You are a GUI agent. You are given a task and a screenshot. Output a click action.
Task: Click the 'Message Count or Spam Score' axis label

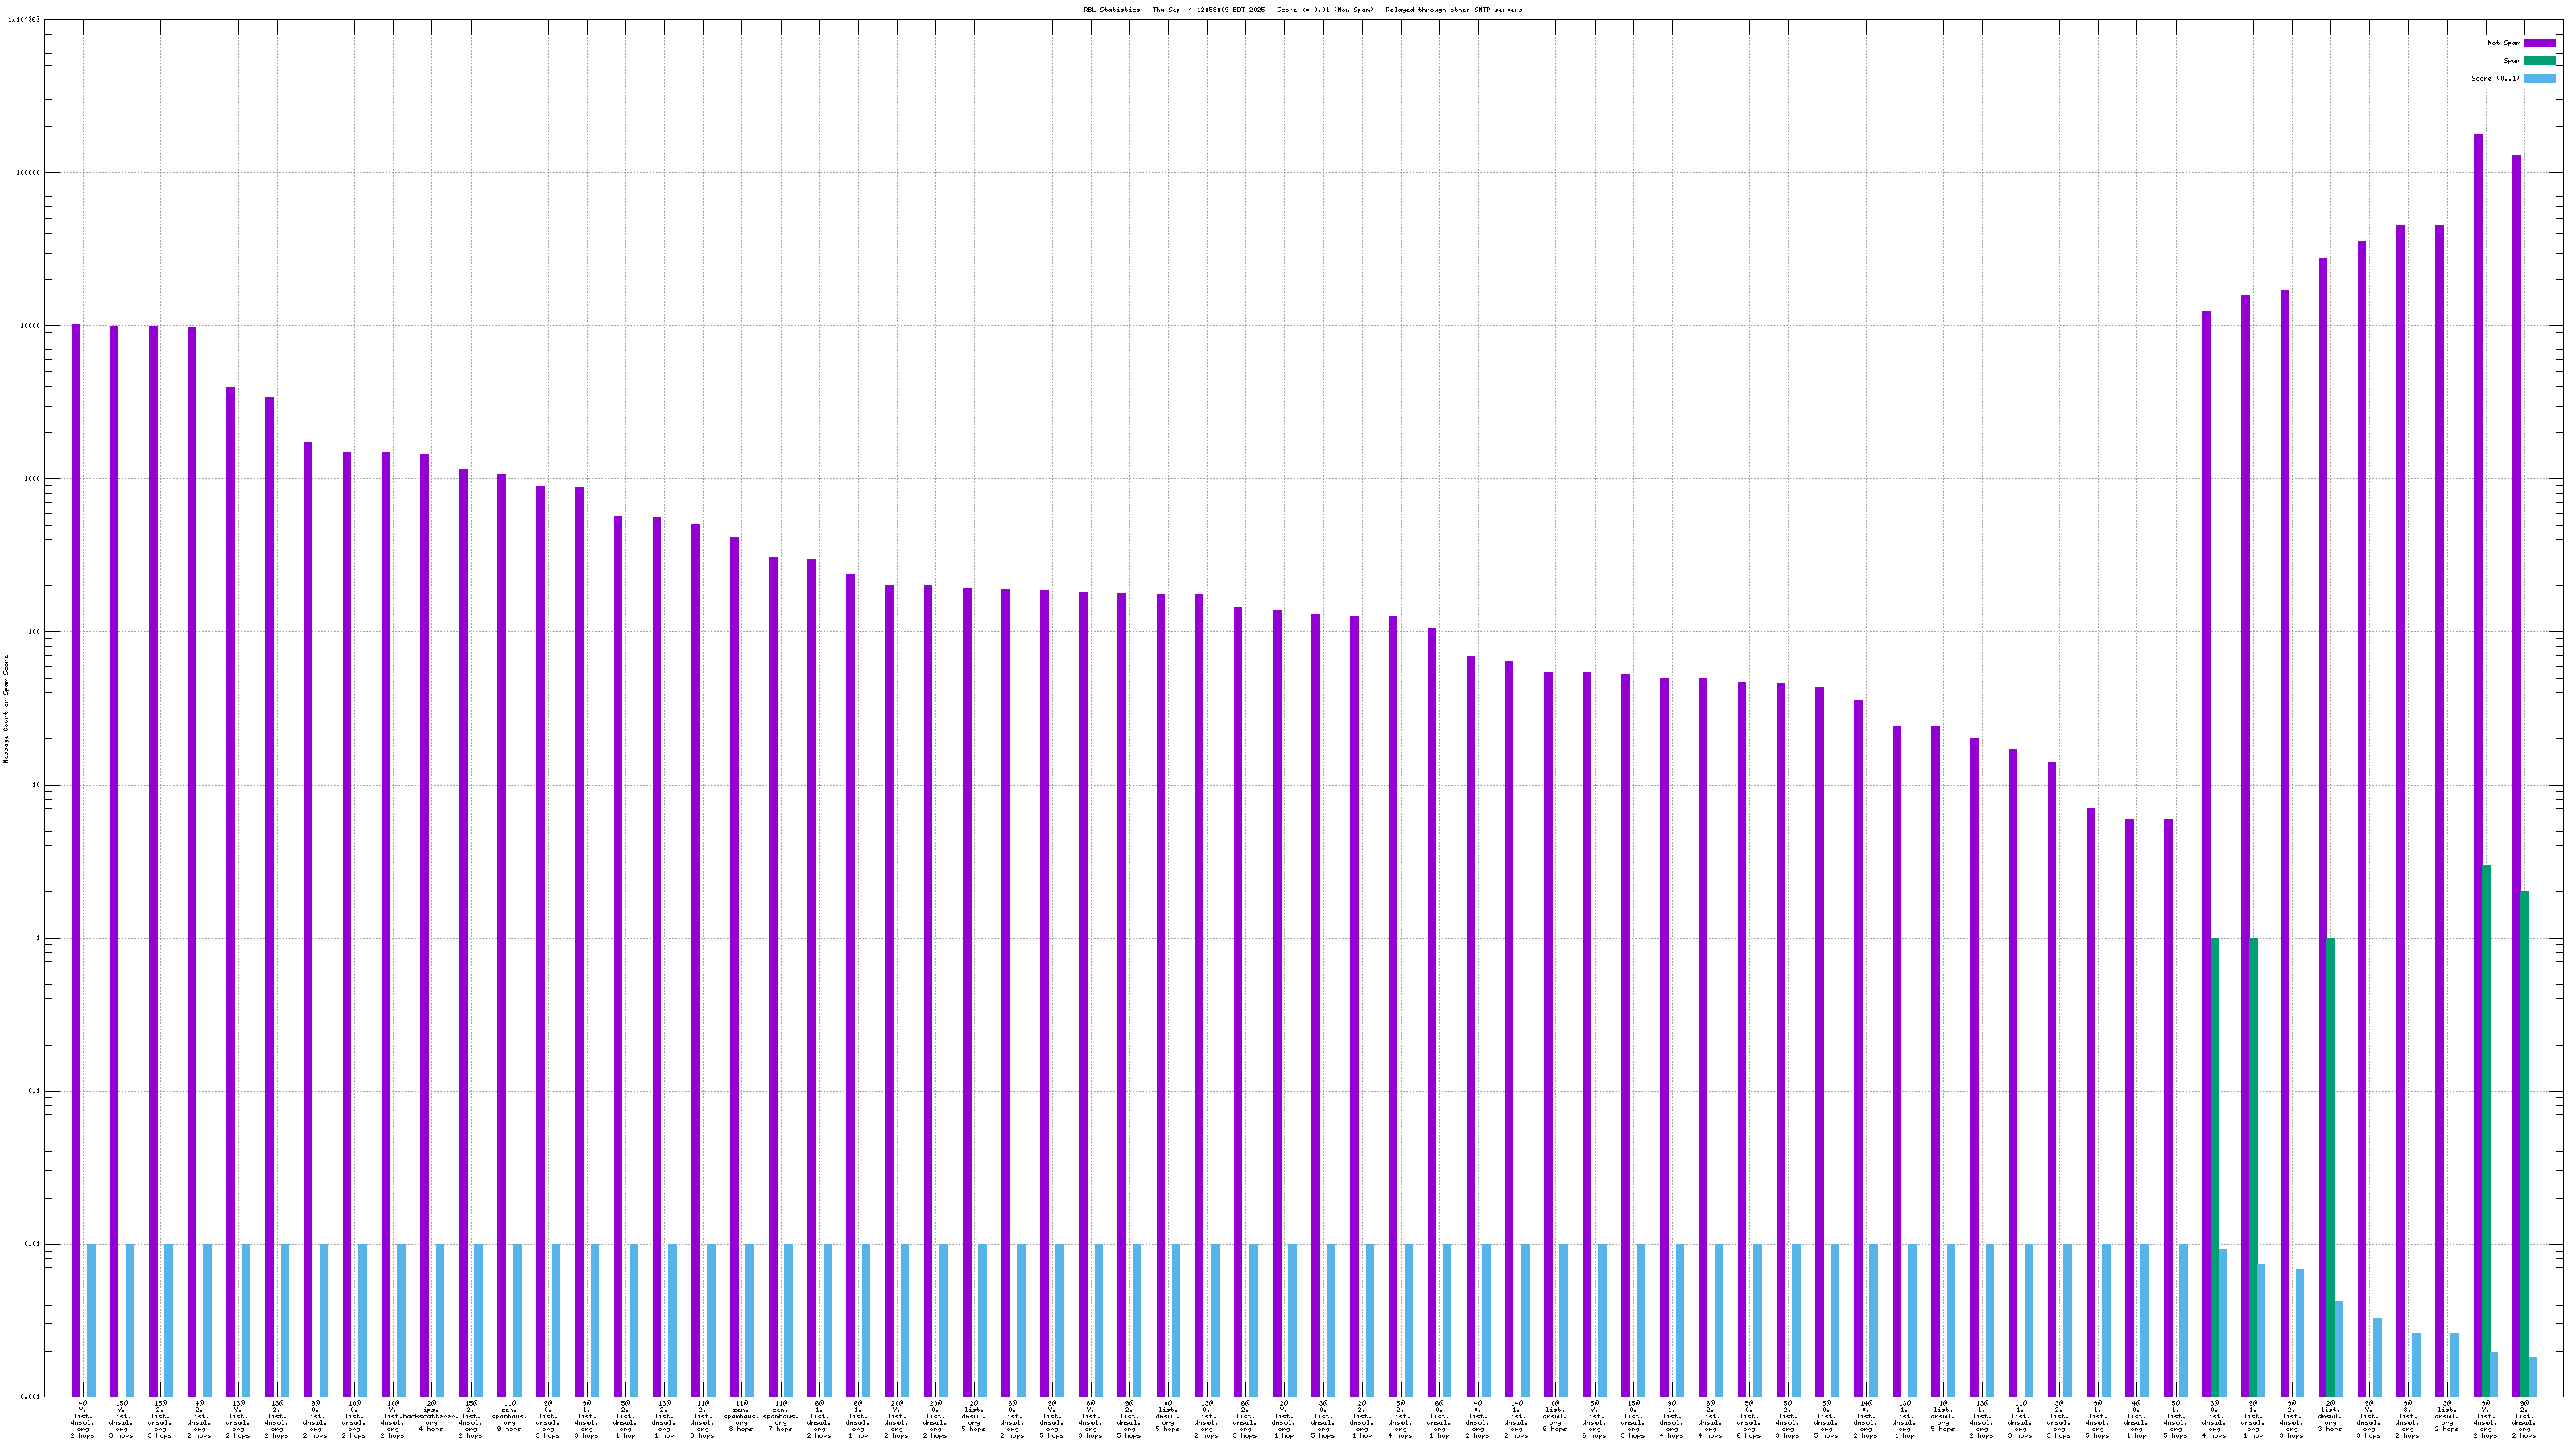pos(6,709)
